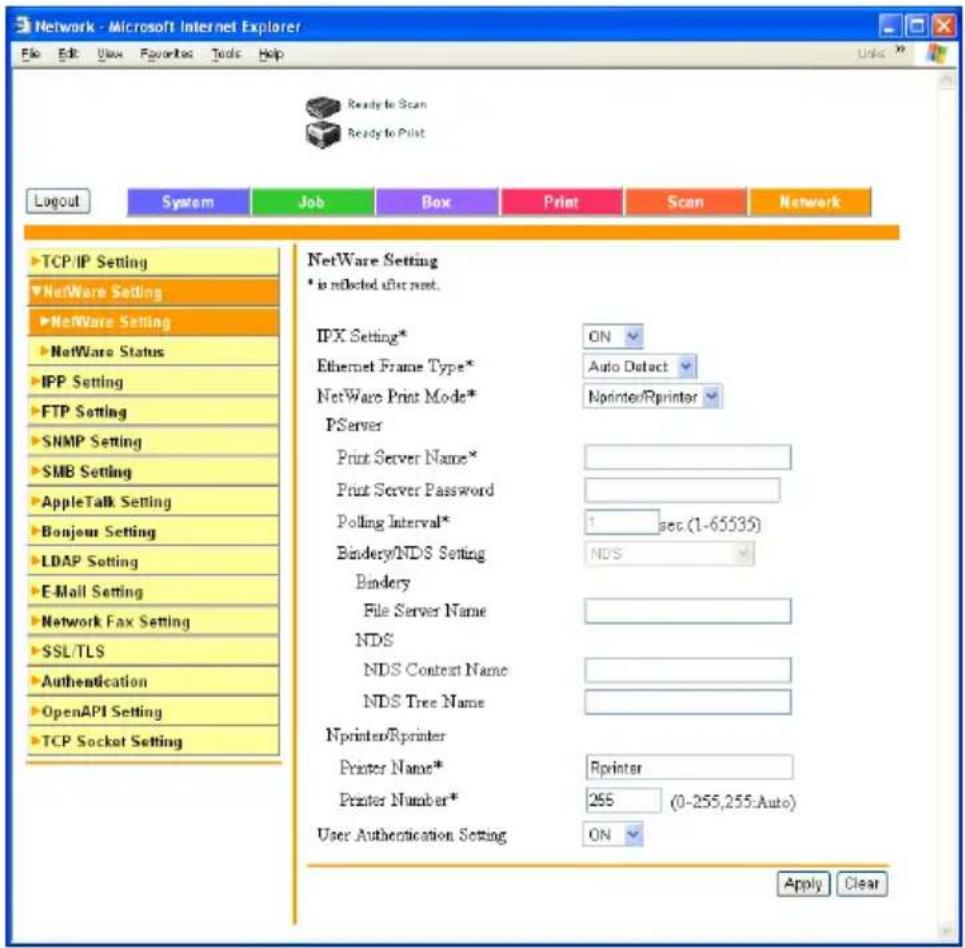965x948 pixels.
Task: Minimize the Internet Explorer window
Action: point(889,26)
